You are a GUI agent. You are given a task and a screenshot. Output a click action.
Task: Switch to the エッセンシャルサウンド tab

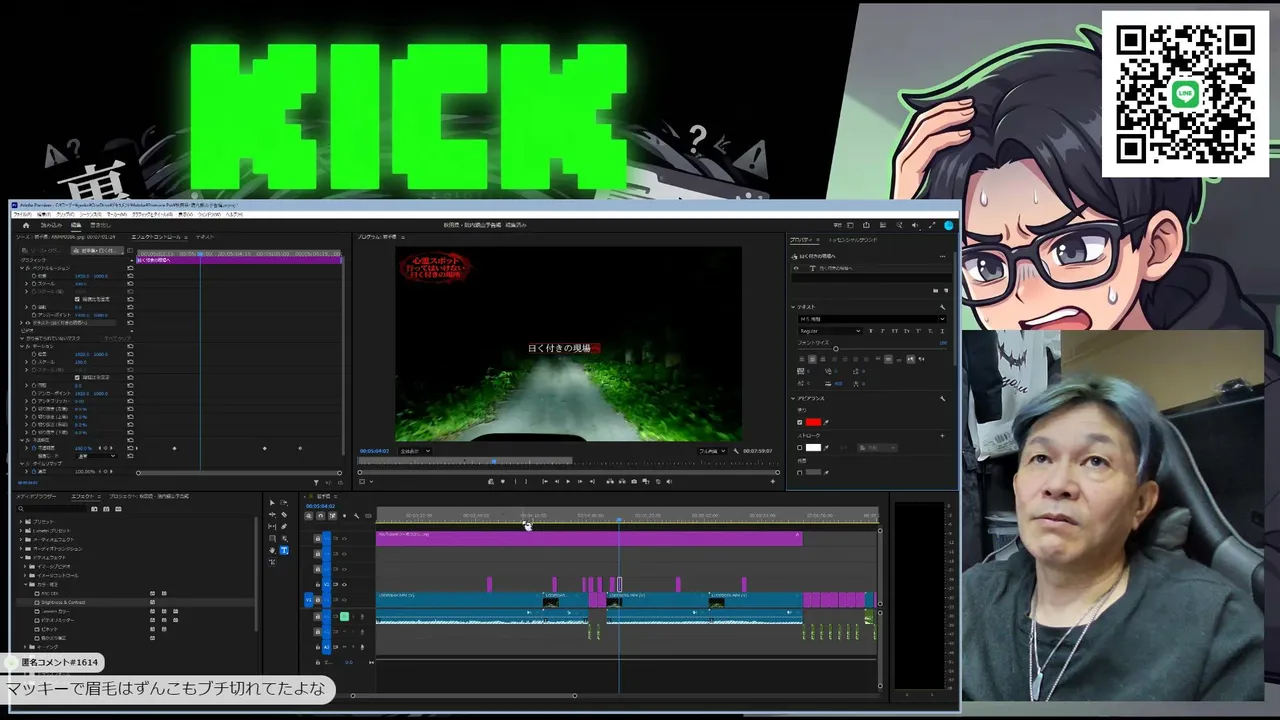tap(853, 240)
